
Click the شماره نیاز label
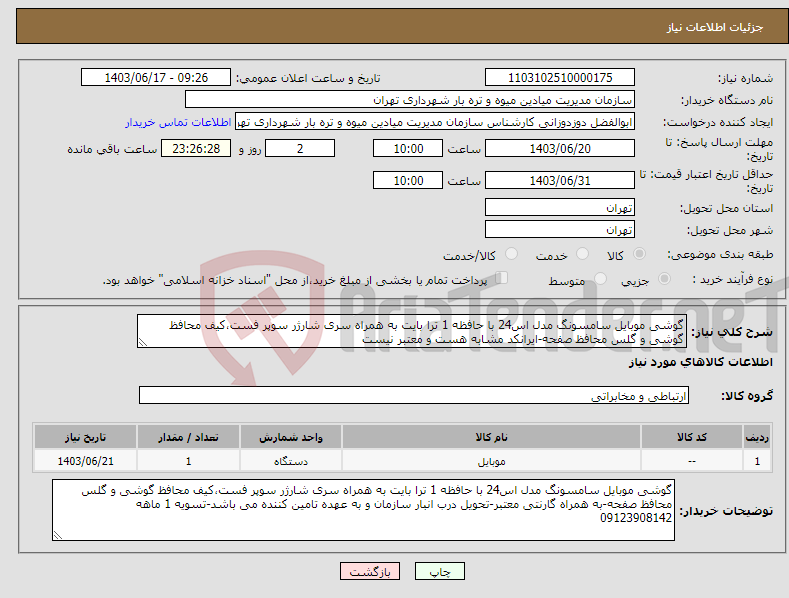pyautogui.click(x=745, y=79)
